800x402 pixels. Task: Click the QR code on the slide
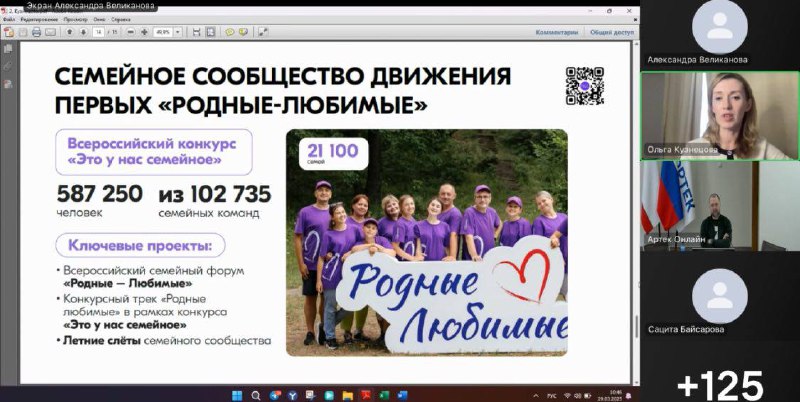585,86
